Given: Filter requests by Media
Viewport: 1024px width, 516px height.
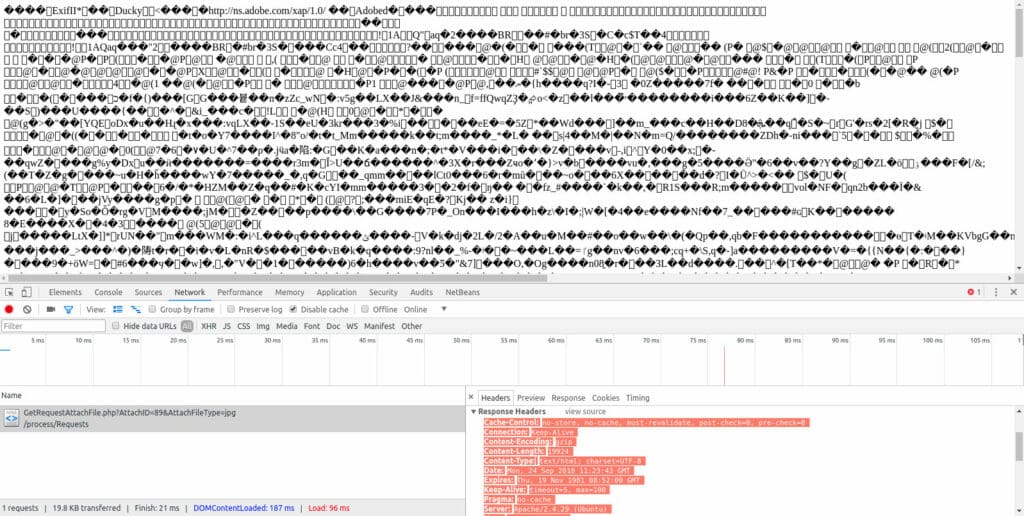Looking at the screenshot, I should click(287, 326).
